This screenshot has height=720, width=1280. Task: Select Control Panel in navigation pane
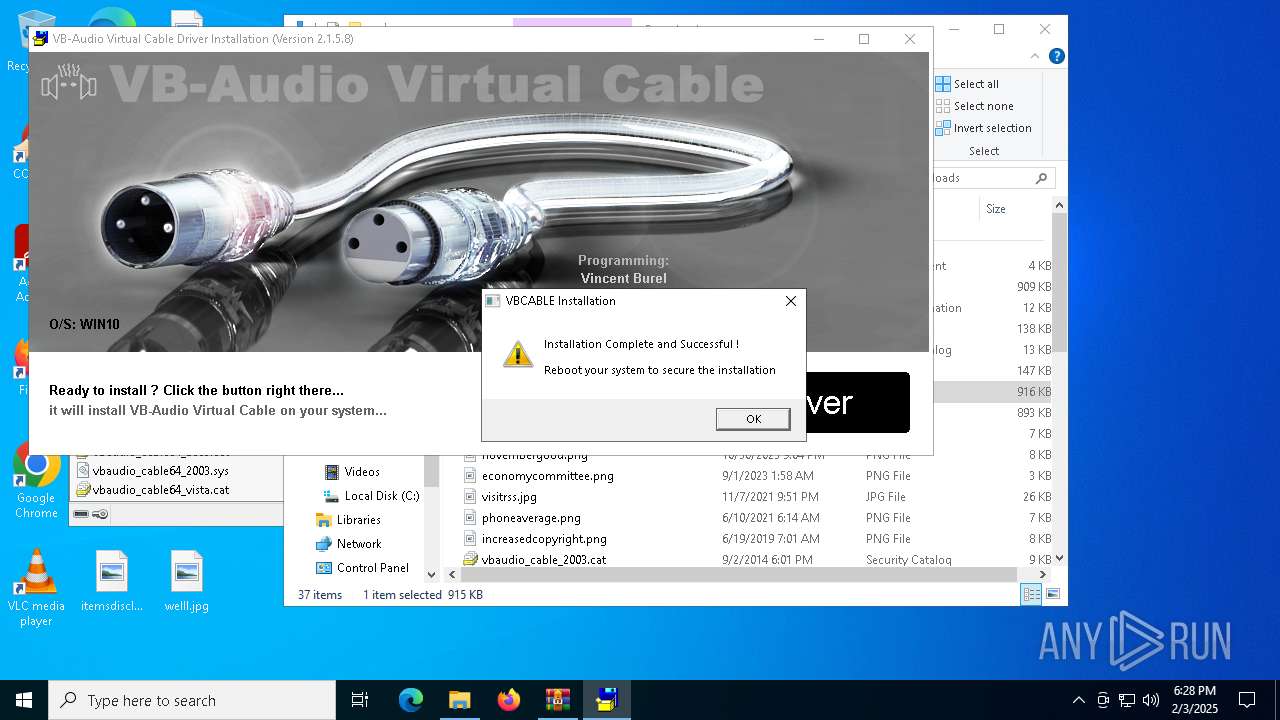pos(362,568)
